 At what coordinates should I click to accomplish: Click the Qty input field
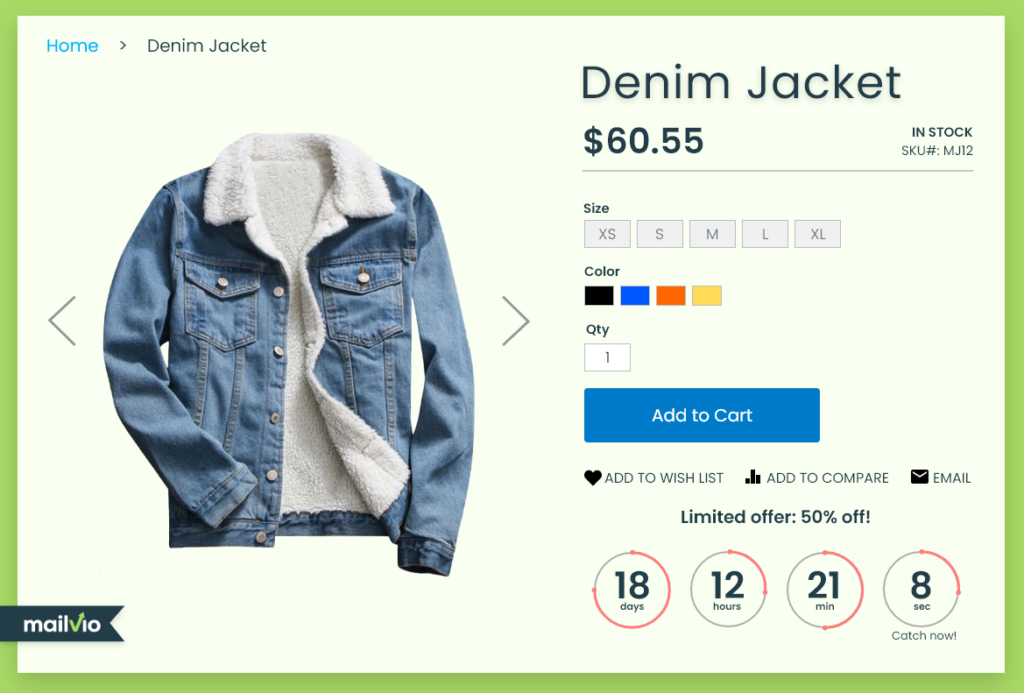point(607,357)
